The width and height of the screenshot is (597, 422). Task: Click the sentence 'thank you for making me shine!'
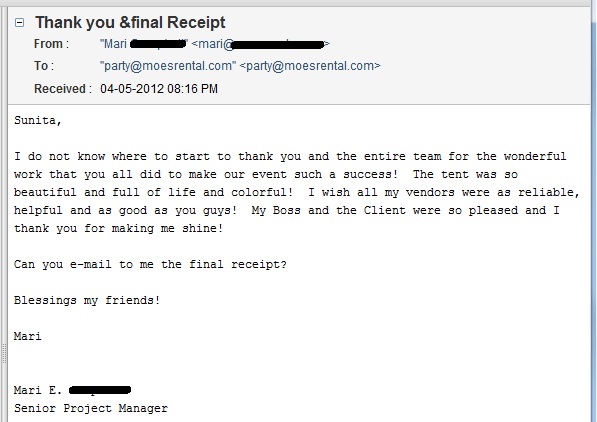coord(119,229)
